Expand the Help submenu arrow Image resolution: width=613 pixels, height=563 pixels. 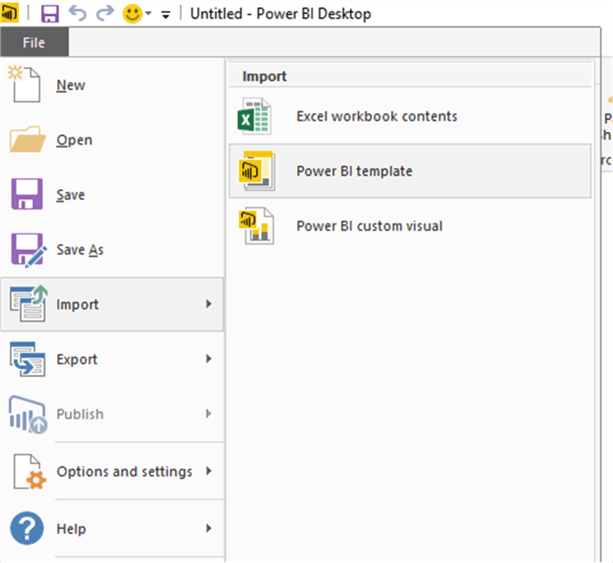click(209, 528)
